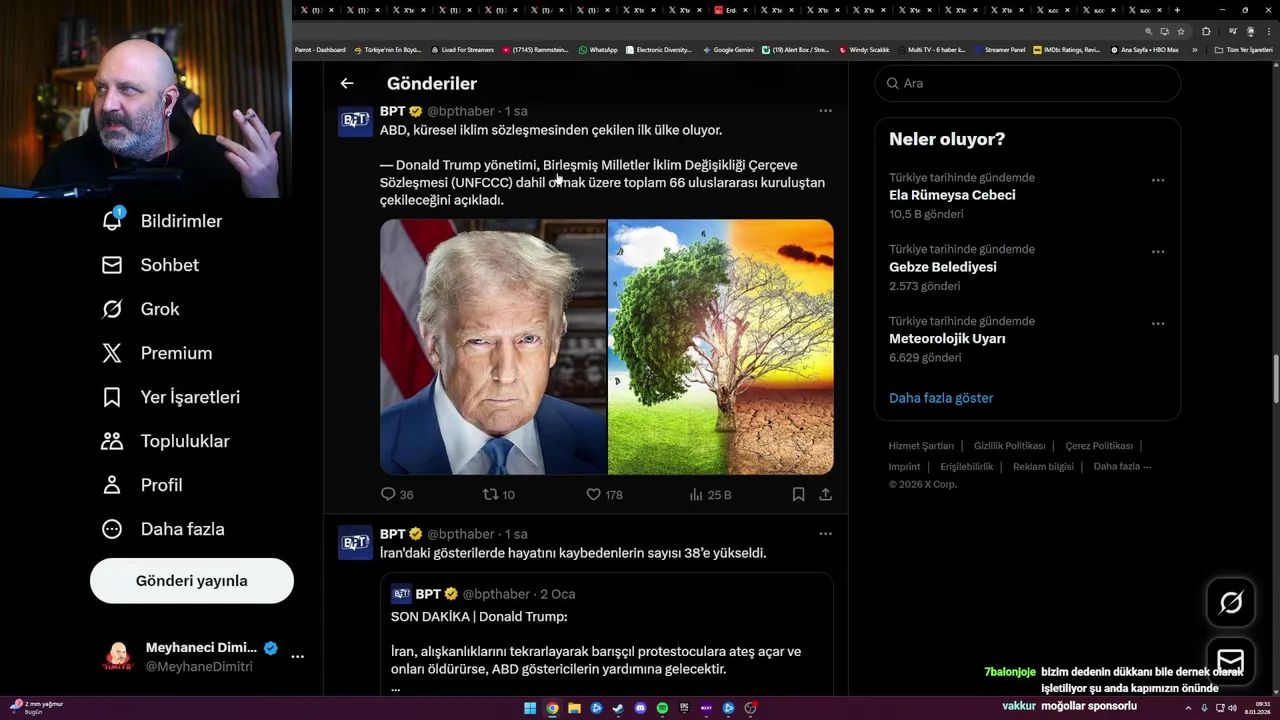Open WhatsApp bookmark
The width and height of the screenshot is (1280, 720).
point(598,50)
